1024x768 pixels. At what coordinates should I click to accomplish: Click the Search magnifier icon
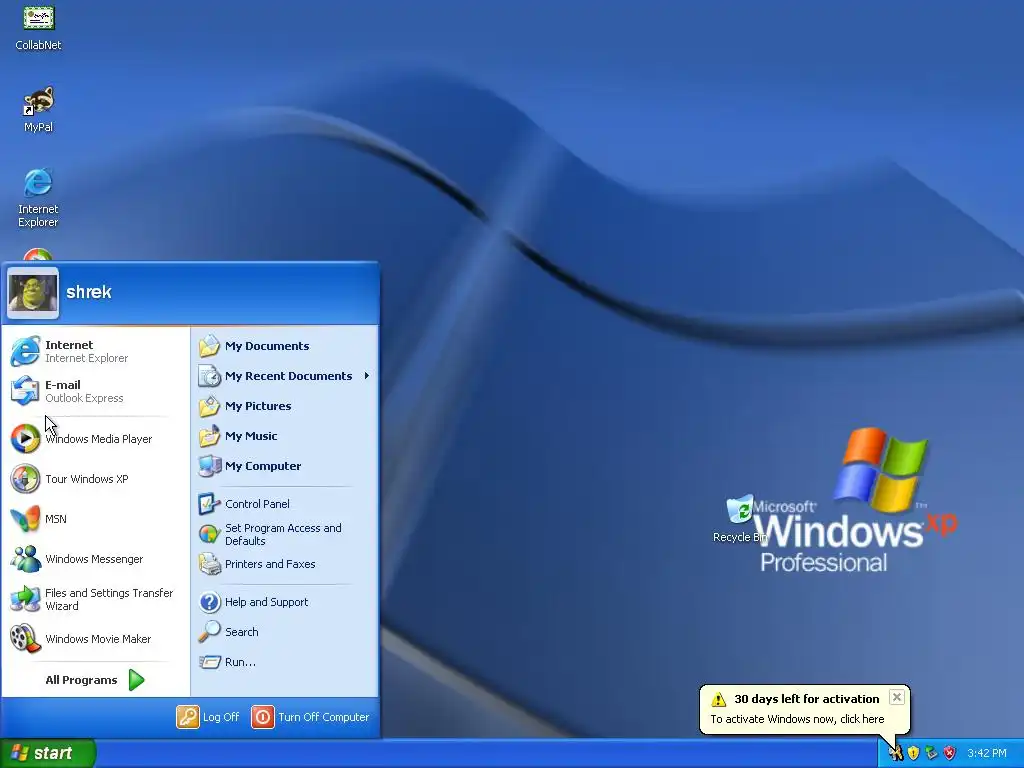point(210,632)
